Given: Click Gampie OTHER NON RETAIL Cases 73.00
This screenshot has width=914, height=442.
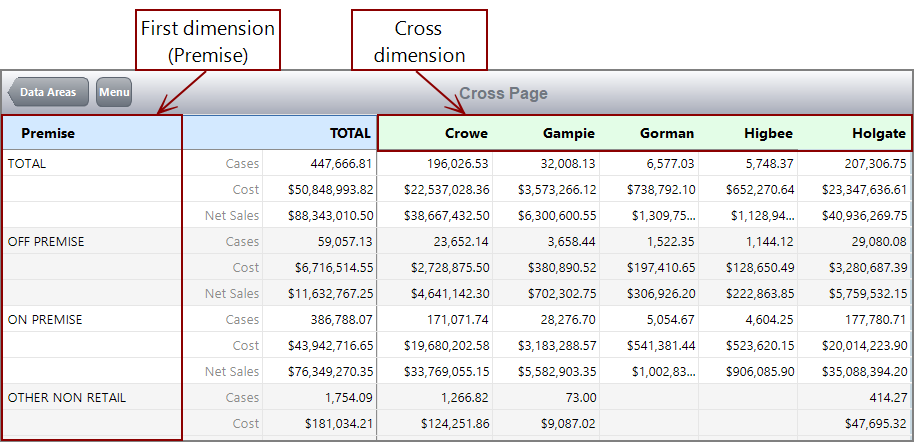Looking at the screenshot, I should pyautogui.click(x=578, y=397).
